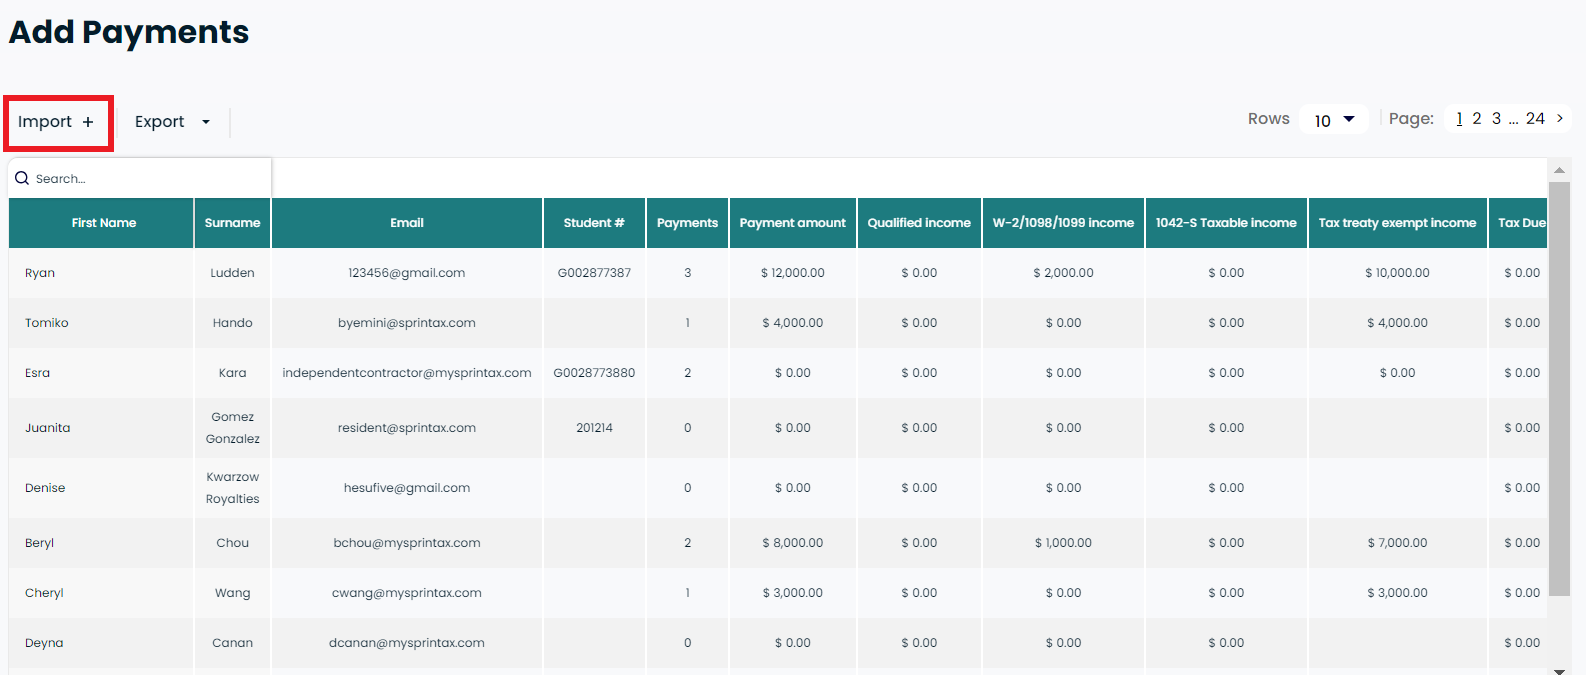Click student number 201214
Screen dimensions: 1586x675
(594, 428)
